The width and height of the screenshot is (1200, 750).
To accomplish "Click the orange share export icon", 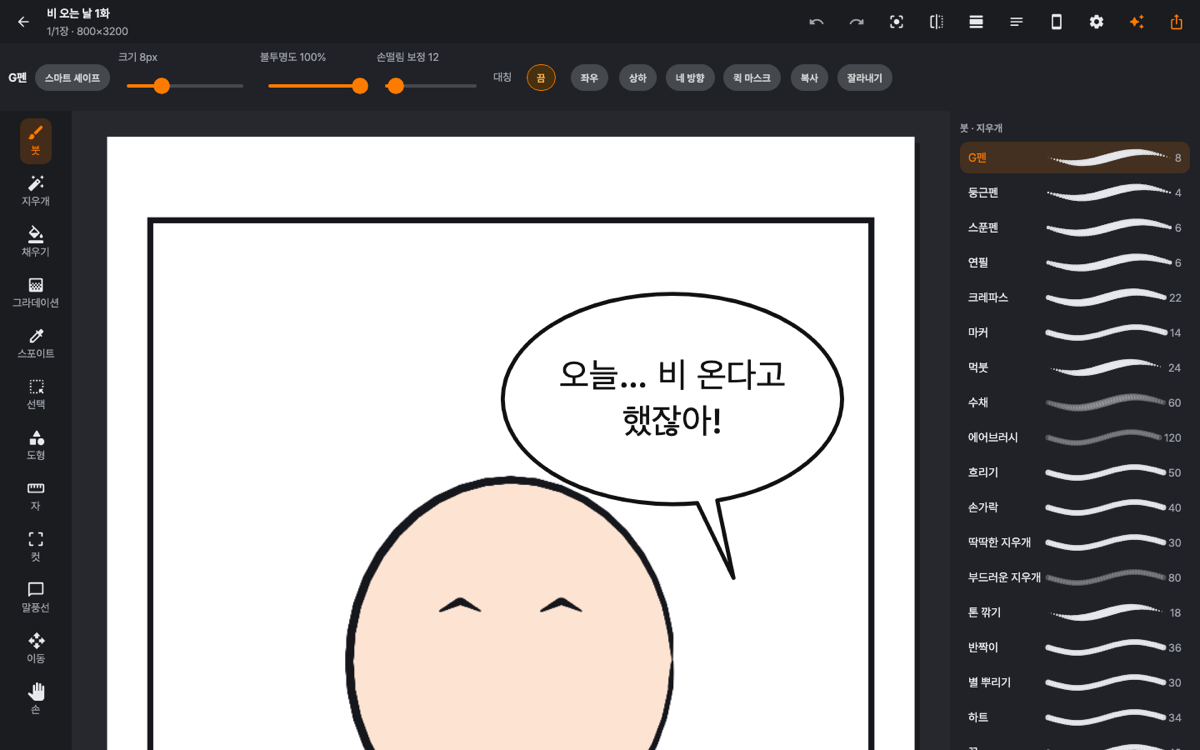I will (1176, 22).
